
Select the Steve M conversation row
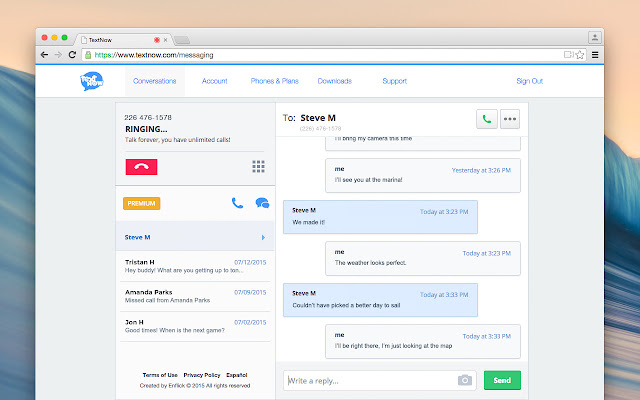pyautogui.click(x=195, y=236)
